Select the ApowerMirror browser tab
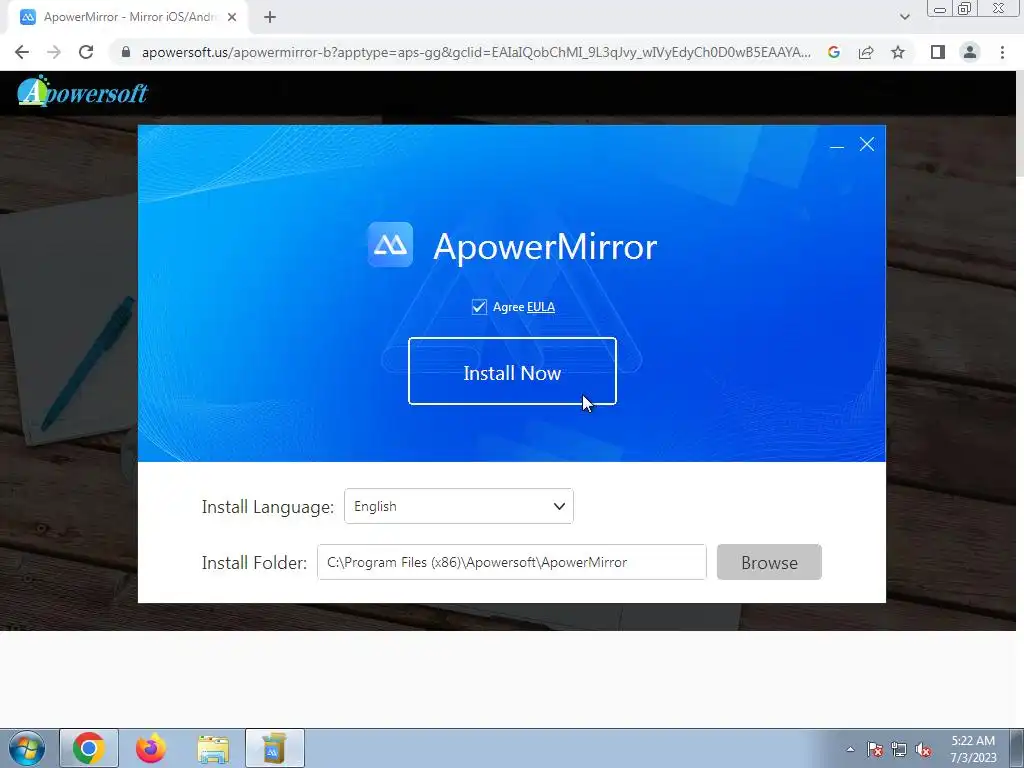 tap(127, 17)
